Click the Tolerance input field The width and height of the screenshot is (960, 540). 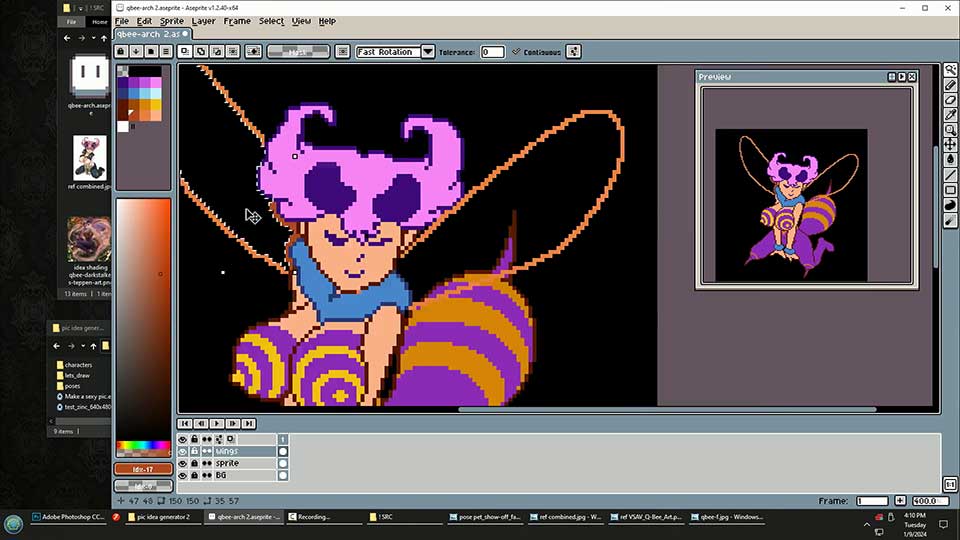click(x=492, y=52)
